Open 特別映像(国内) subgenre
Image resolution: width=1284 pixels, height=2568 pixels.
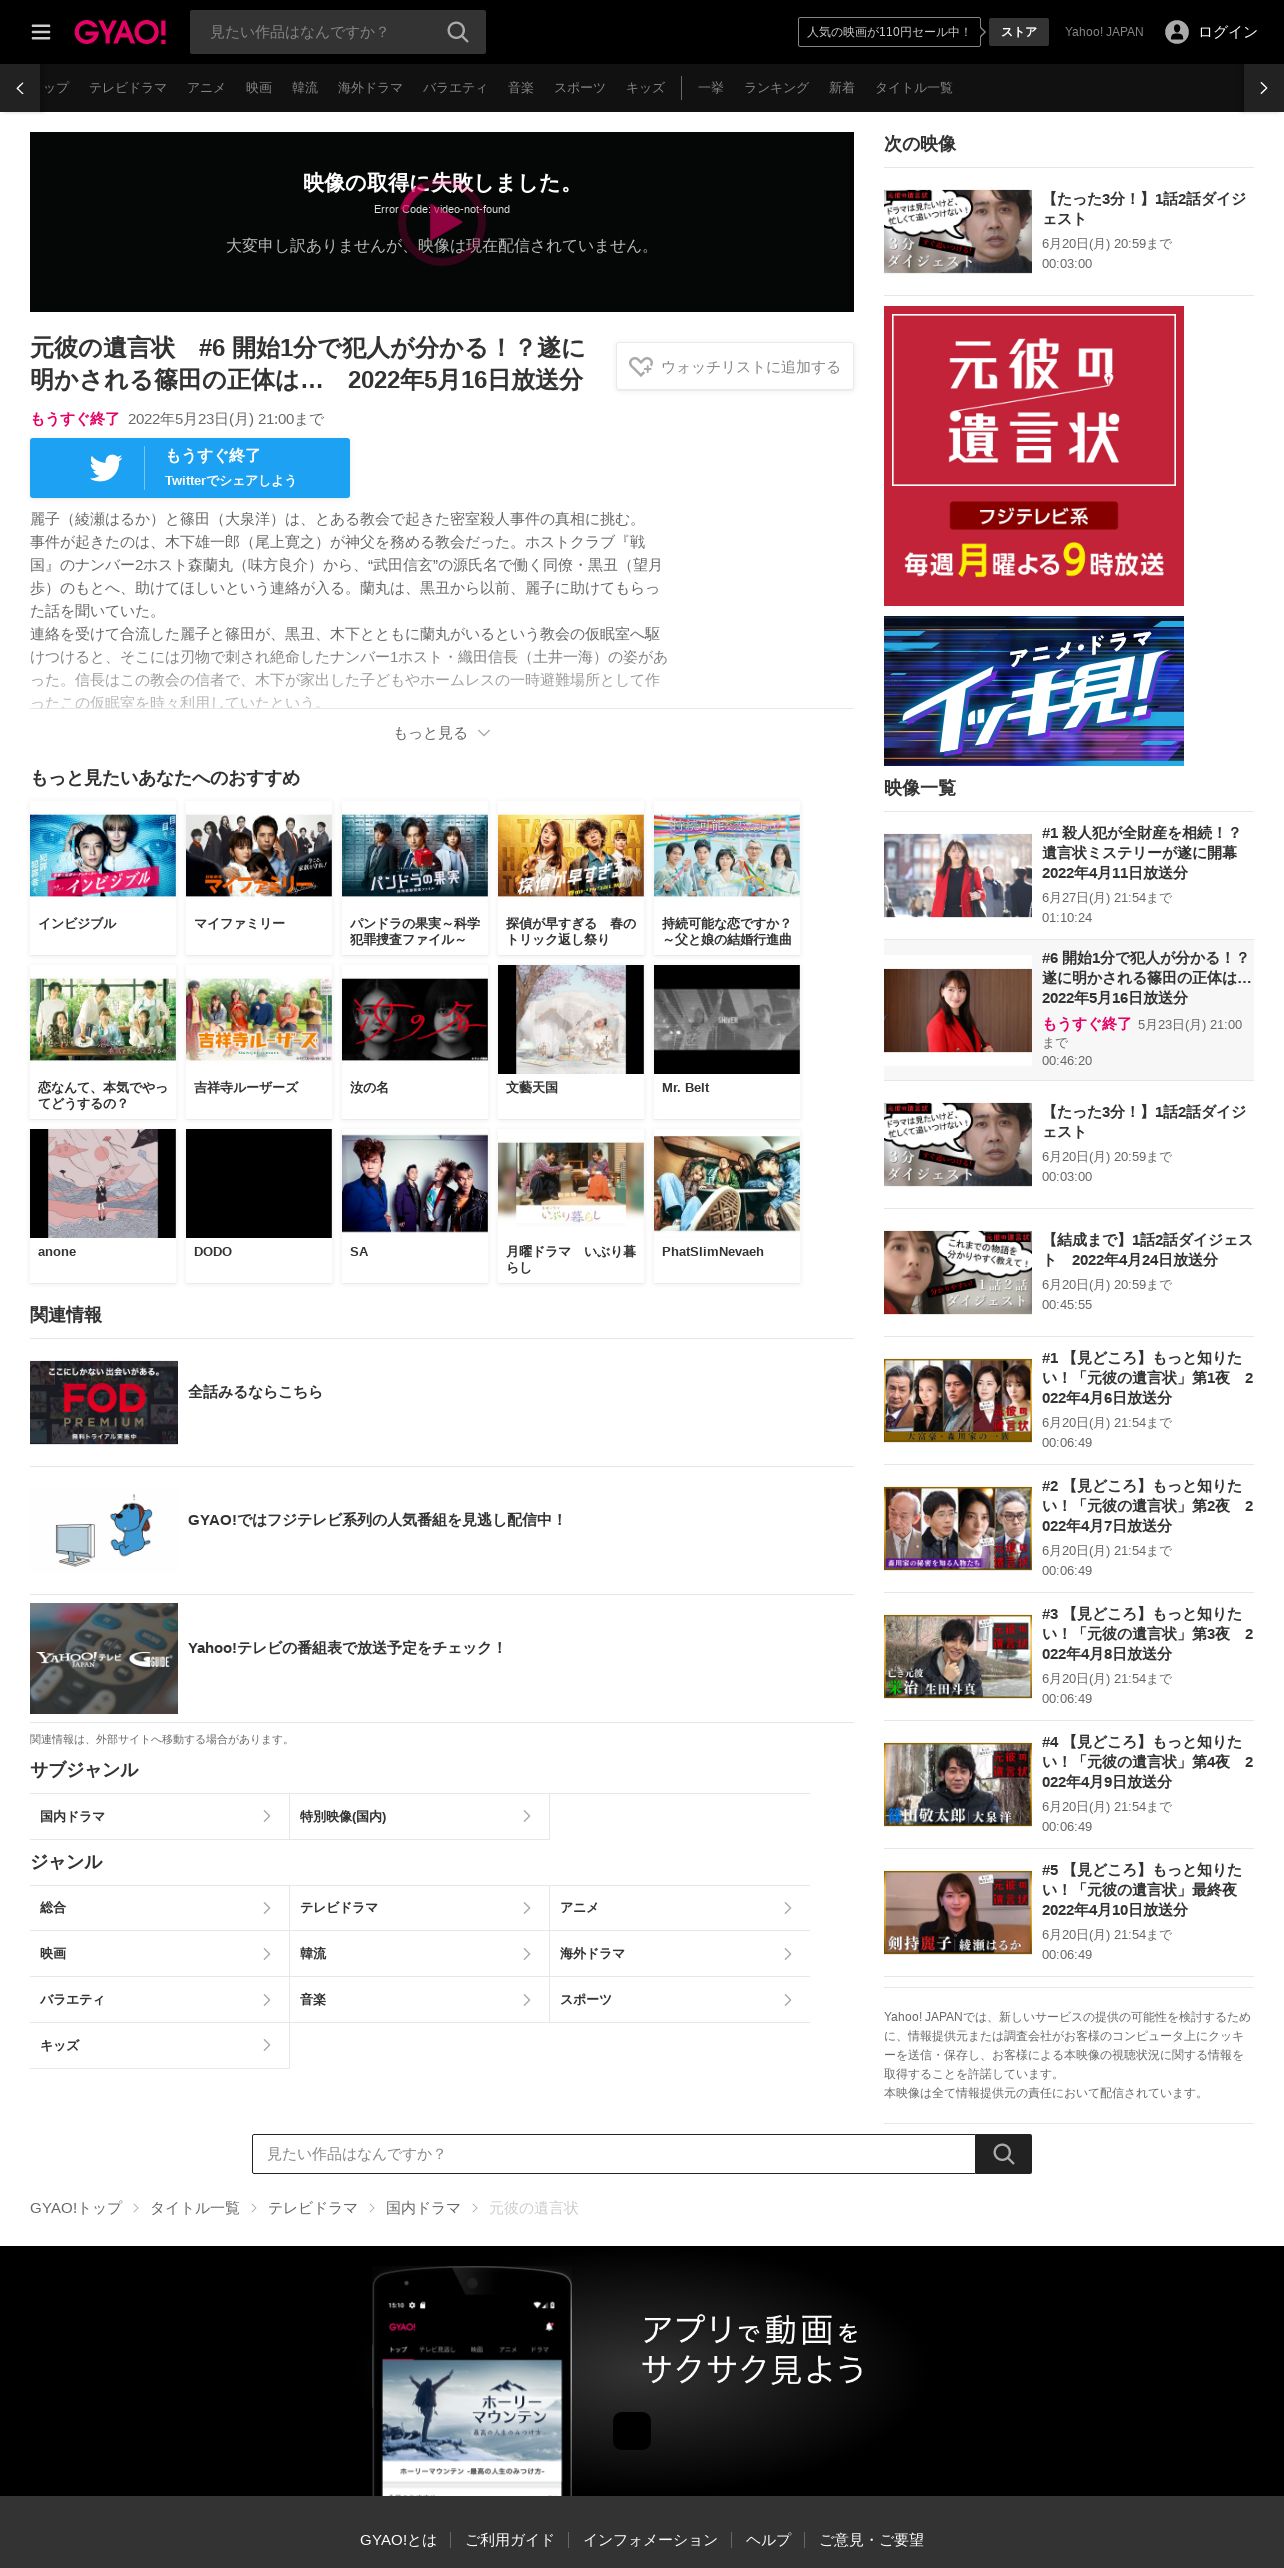coord(419,1816)
